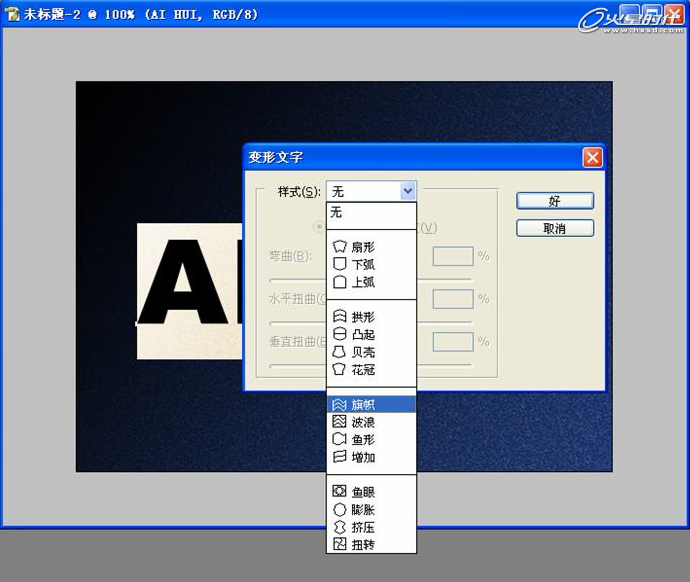This screenshot has height=582, width=690.
Task: Pick the 上弧 (Arc Upper) warp option
Action: 362,282
